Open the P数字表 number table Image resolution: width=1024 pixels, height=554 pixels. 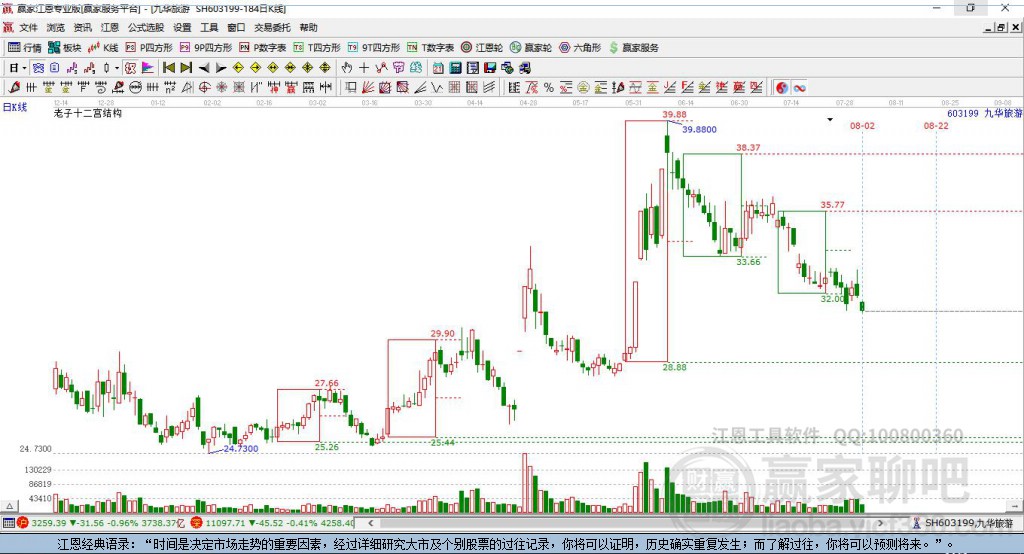tap(263, 48)
